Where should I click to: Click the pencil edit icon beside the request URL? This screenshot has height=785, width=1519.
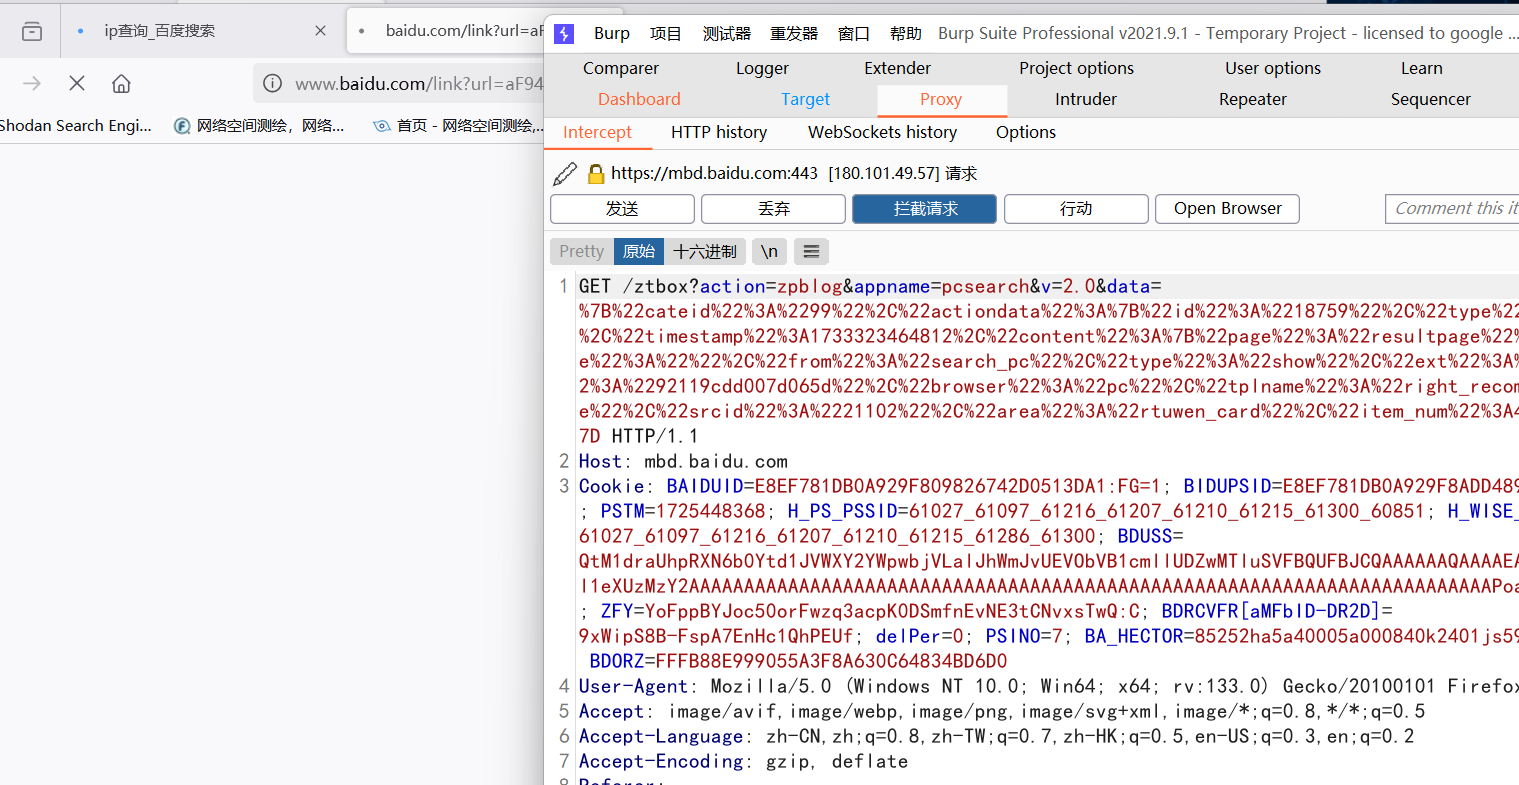565,174
